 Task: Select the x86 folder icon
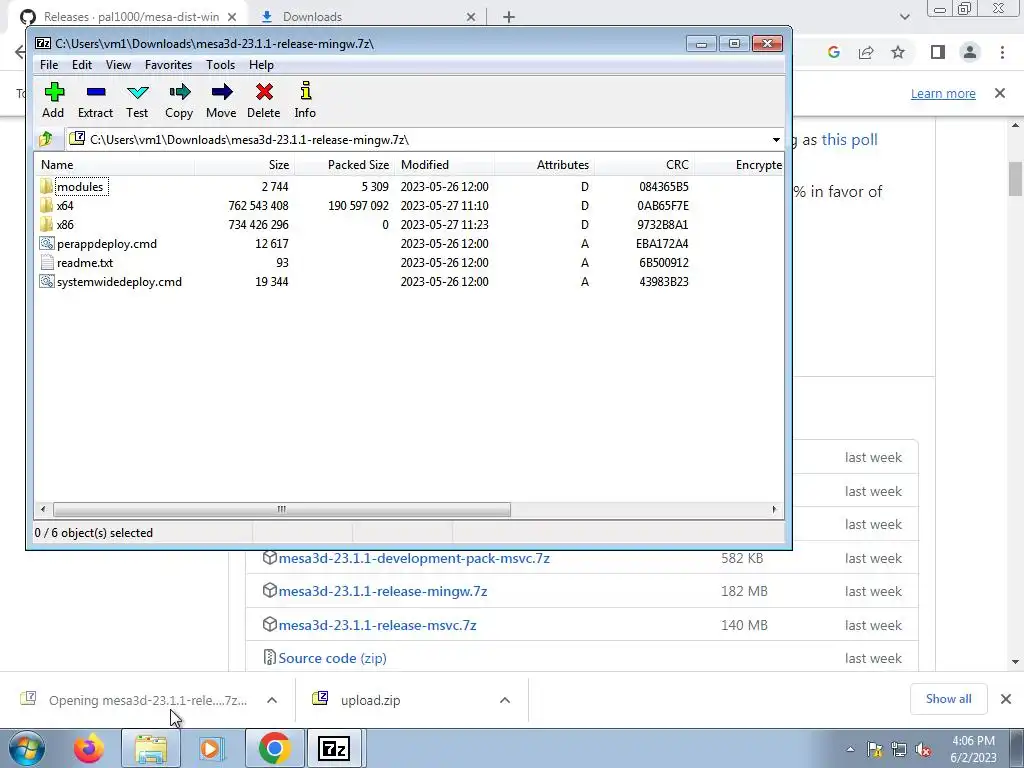tap(46, 224)
